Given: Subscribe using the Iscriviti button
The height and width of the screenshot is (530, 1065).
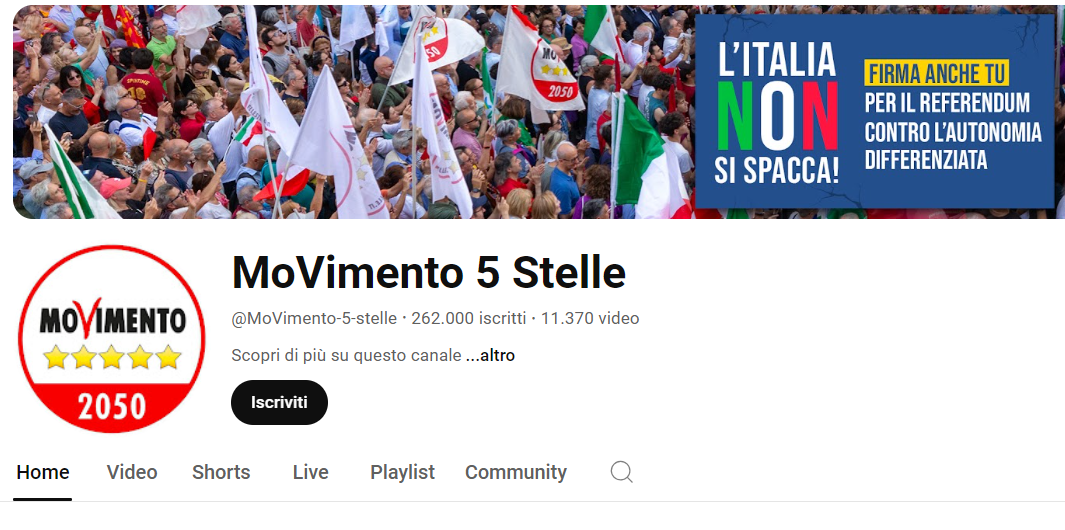Looking at the screenshot, I should pyautogui.click(x=279, y=402).
